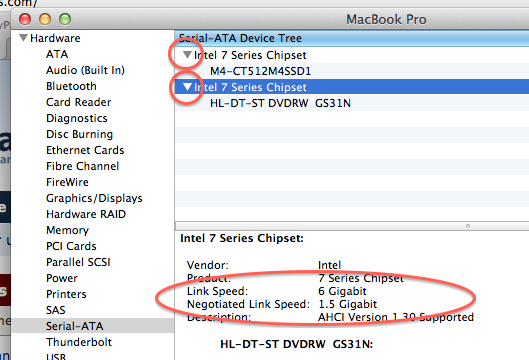
Task: Open Parallel SCSI section
Action: coord(78,262)
